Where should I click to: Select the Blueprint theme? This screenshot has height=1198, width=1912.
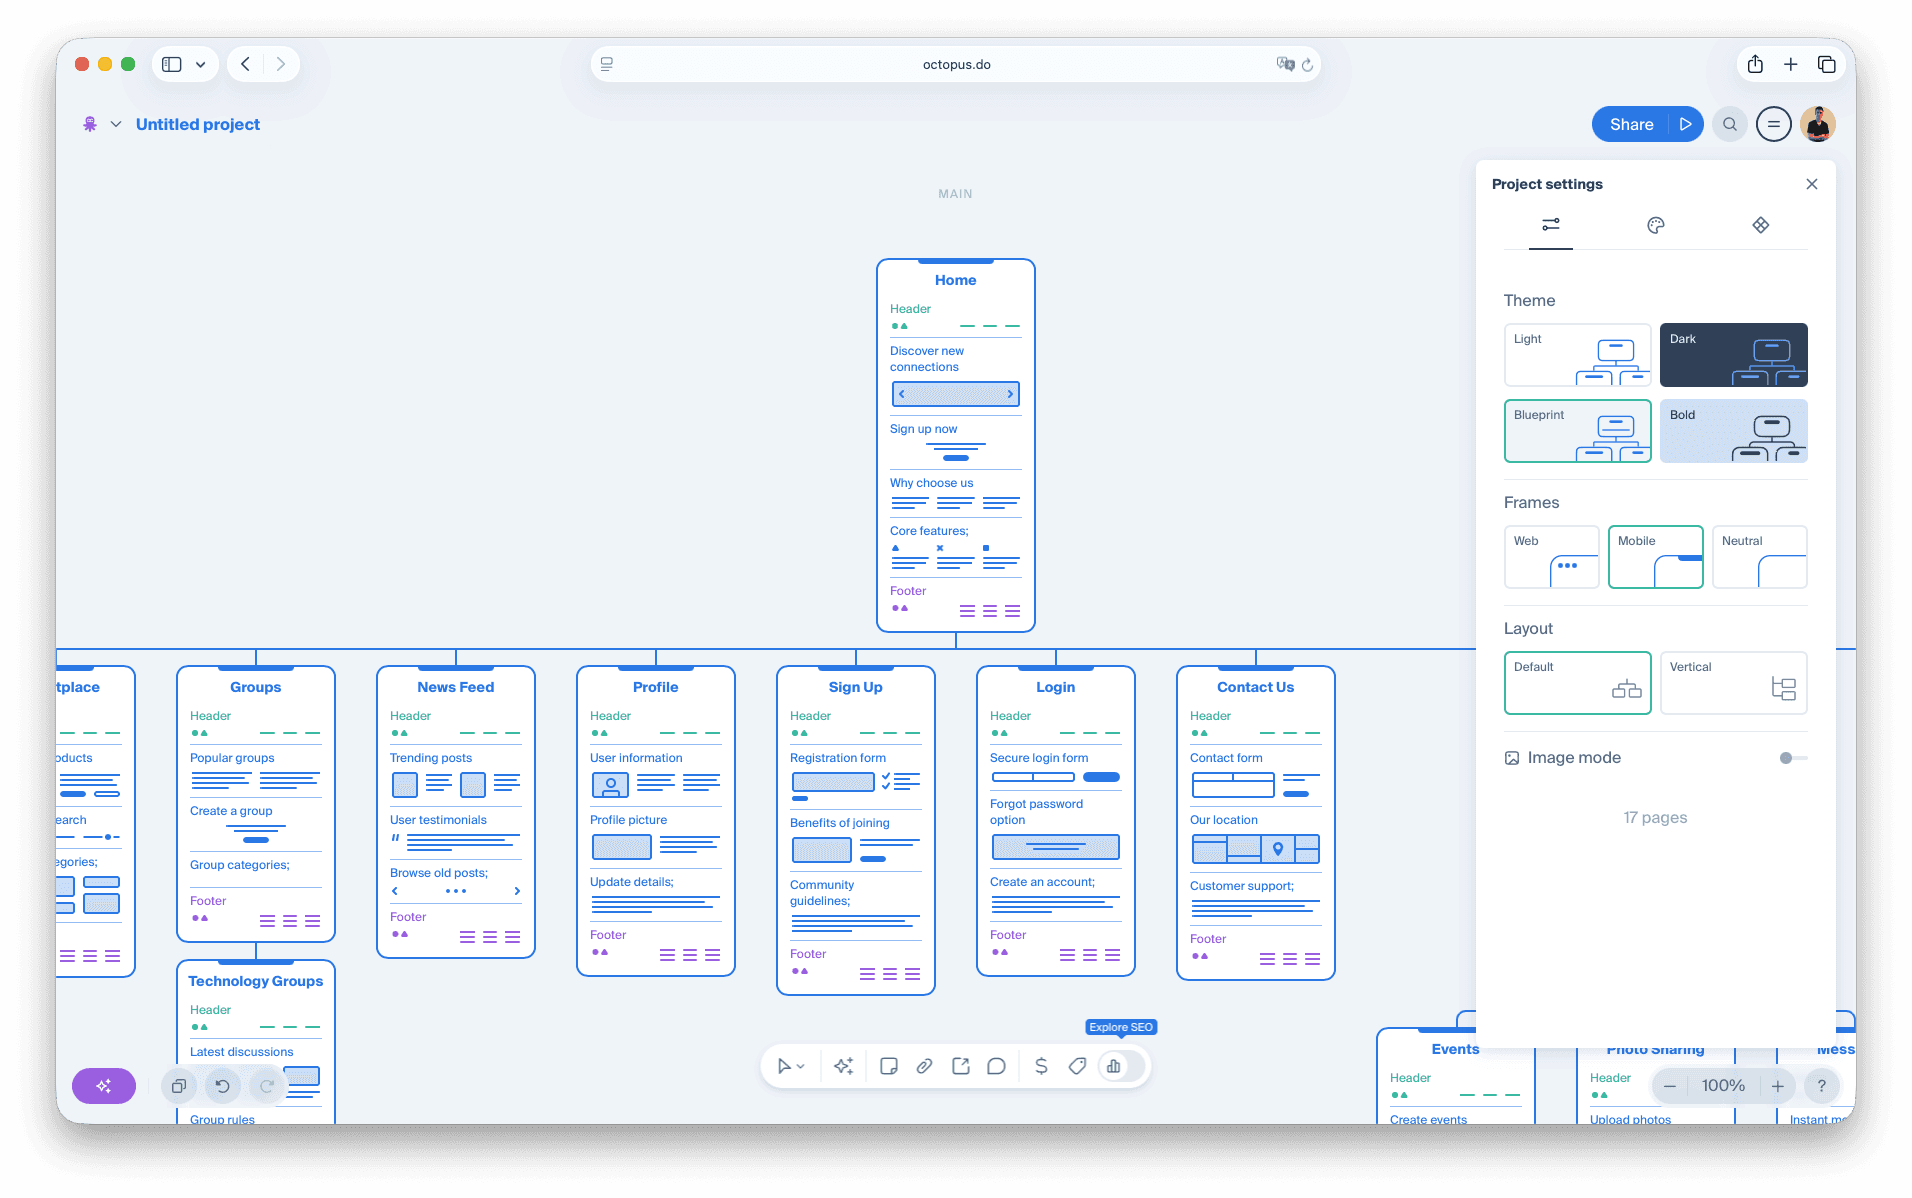pos(1577,431)
